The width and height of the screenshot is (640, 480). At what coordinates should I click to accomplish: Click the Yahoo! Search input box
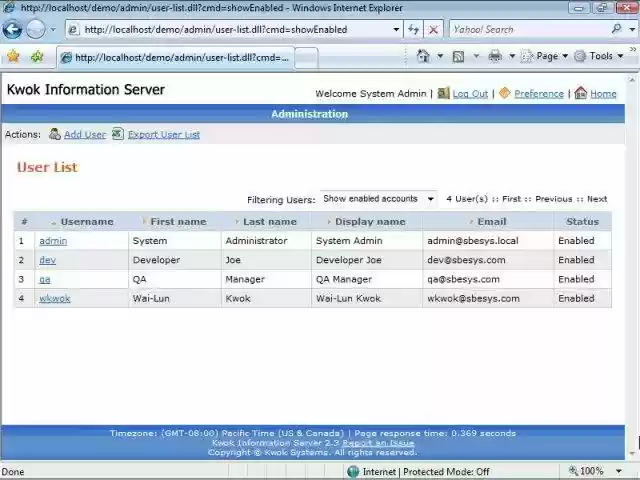click(x=529, y=29)
